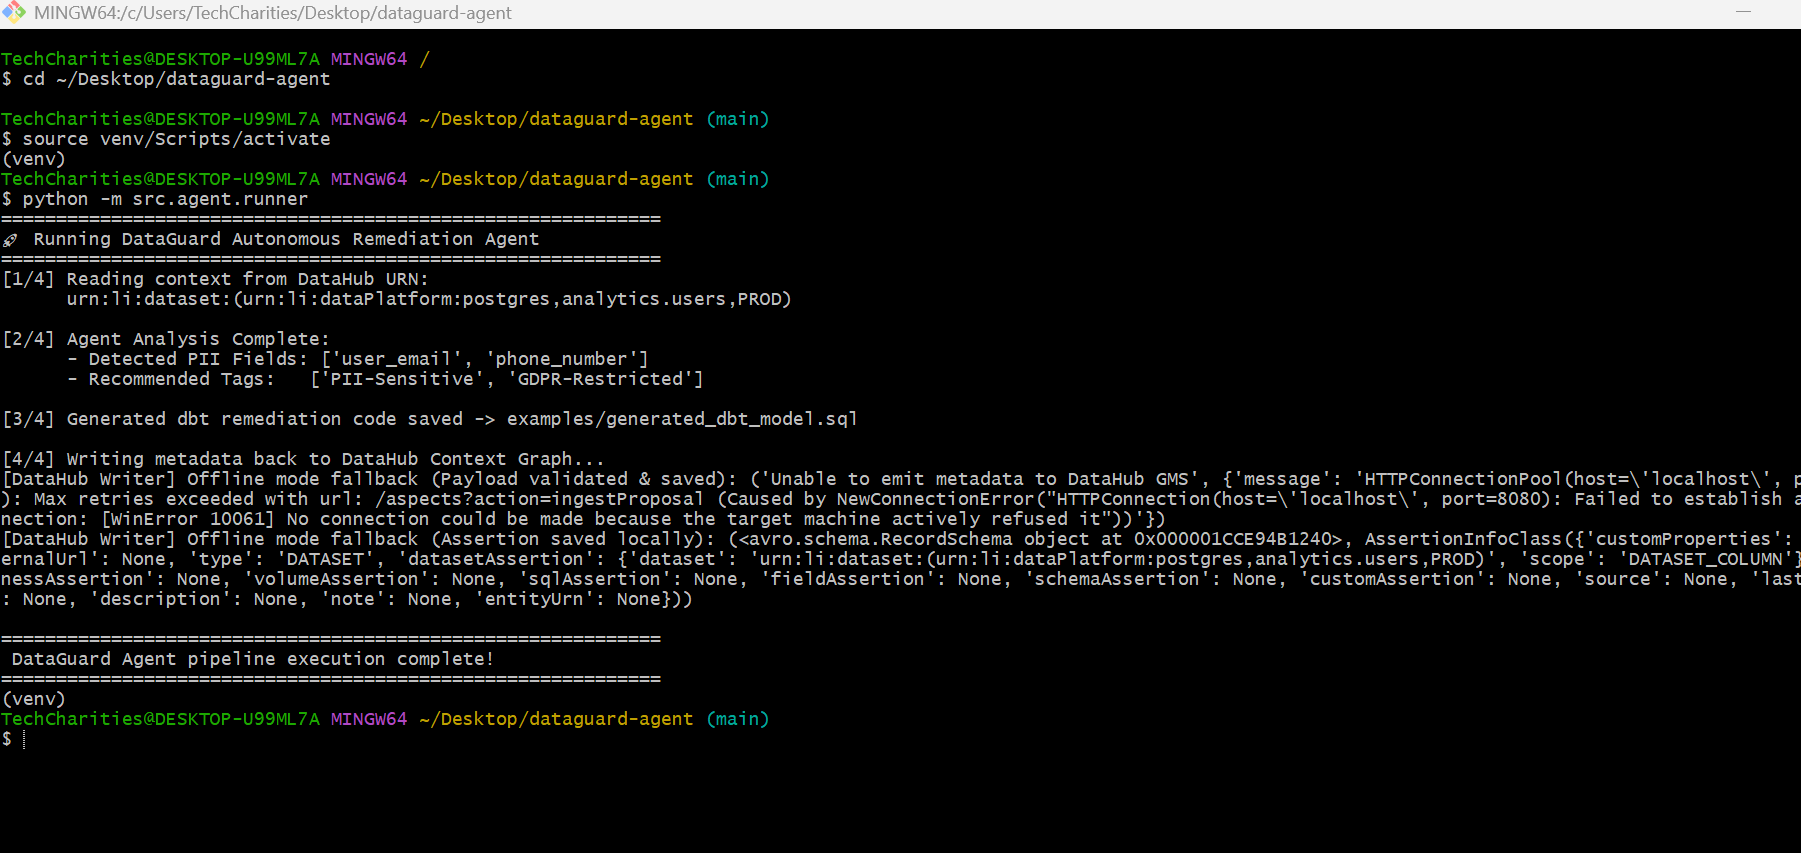
Task: Click the '[4/4] Writing metadata back to DataHub' line
Action: 303,459
